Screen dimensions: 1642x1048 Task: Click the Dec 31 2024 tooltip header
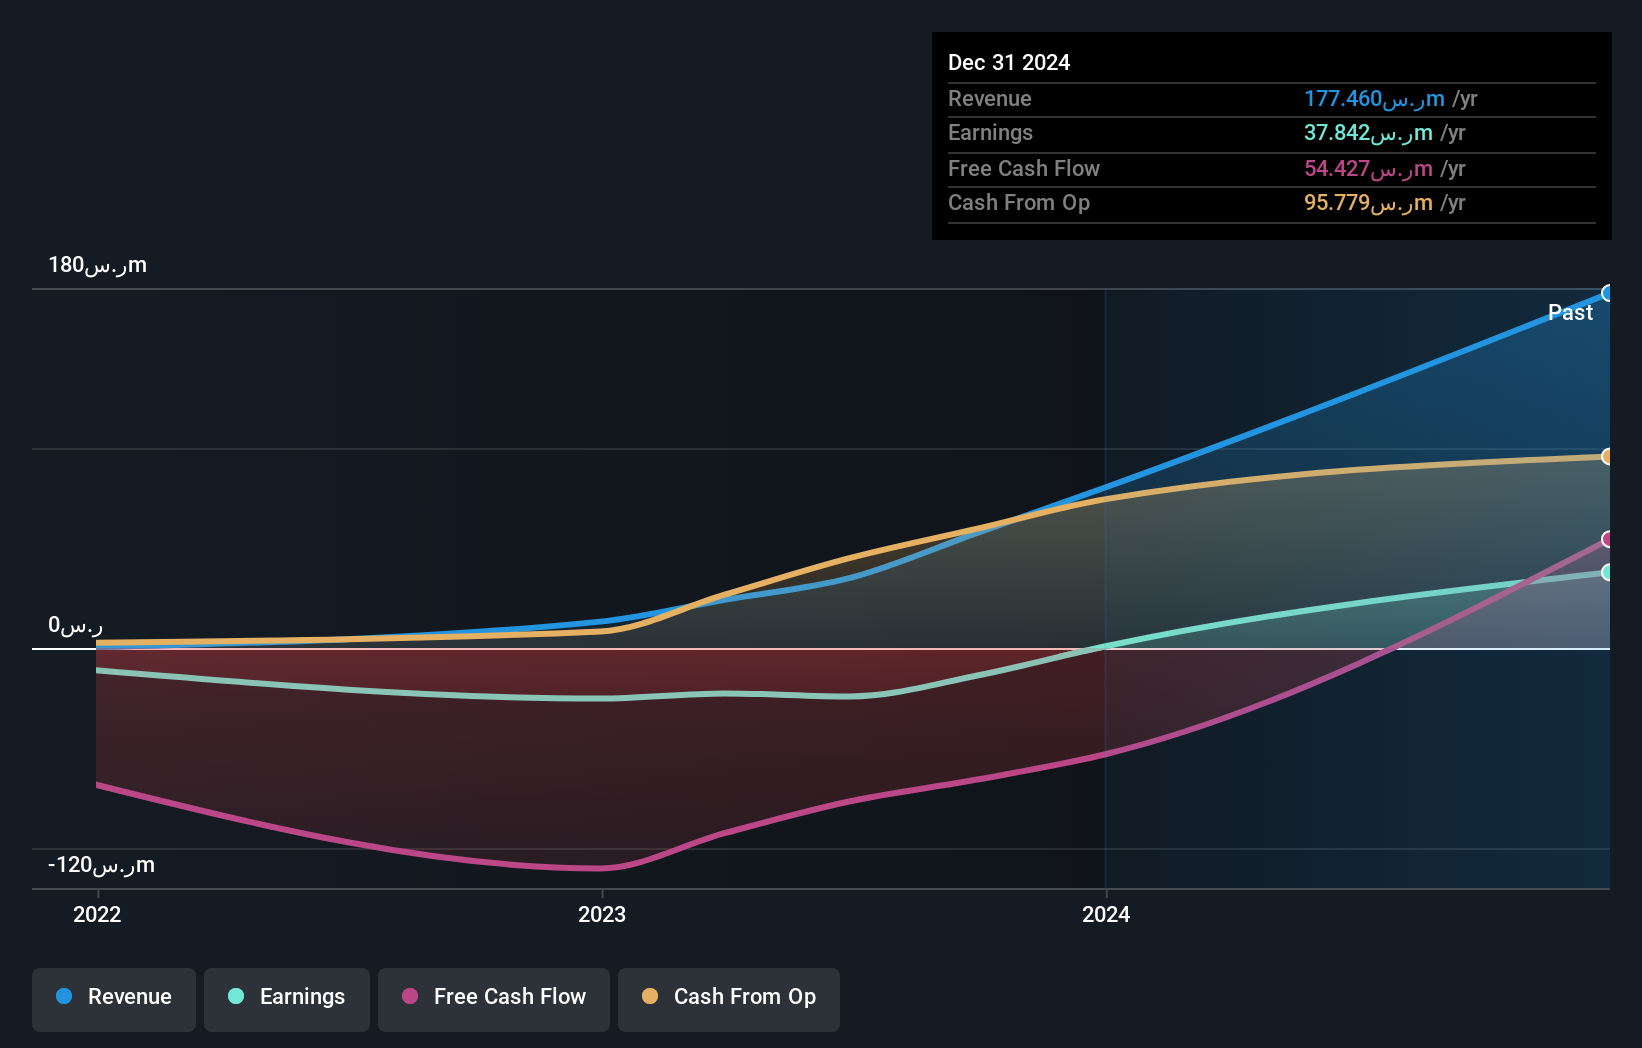click(x=1009, y=62)
